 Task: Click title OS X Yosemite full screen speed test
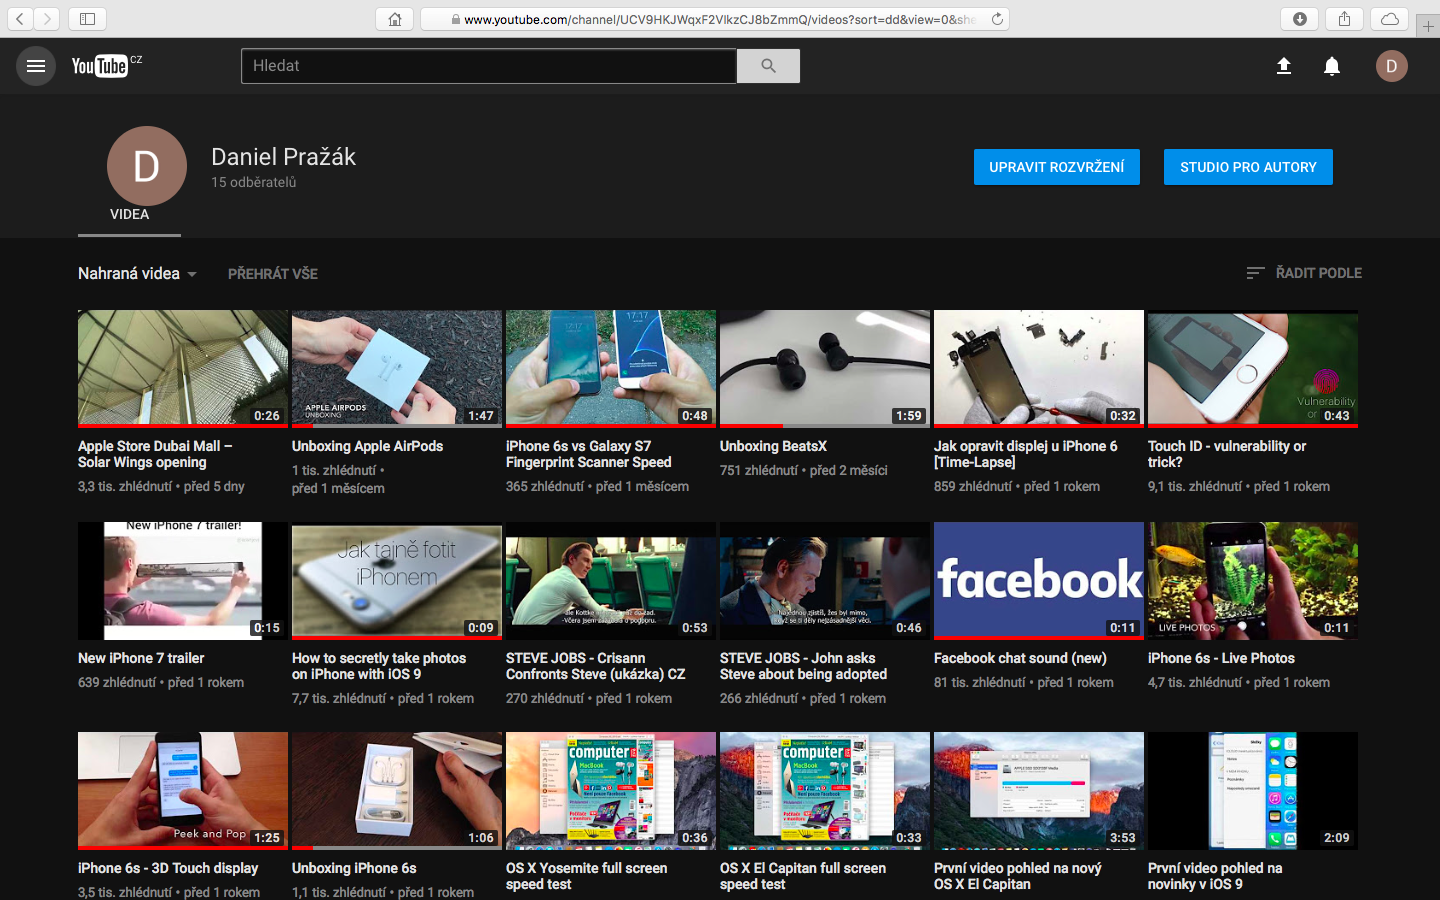click(x=587, y=876)
